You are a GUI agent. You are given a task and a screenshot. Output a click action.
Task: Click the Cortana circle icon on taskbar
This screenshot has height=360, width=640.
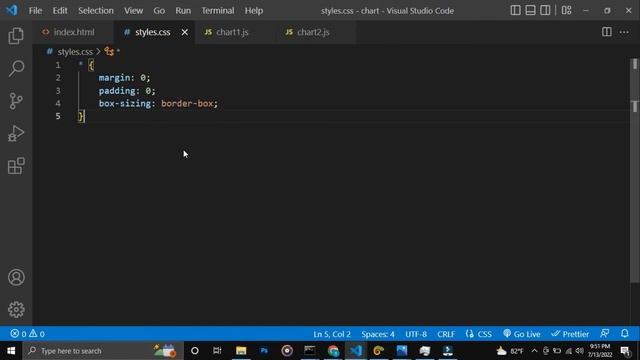(195, 351)
